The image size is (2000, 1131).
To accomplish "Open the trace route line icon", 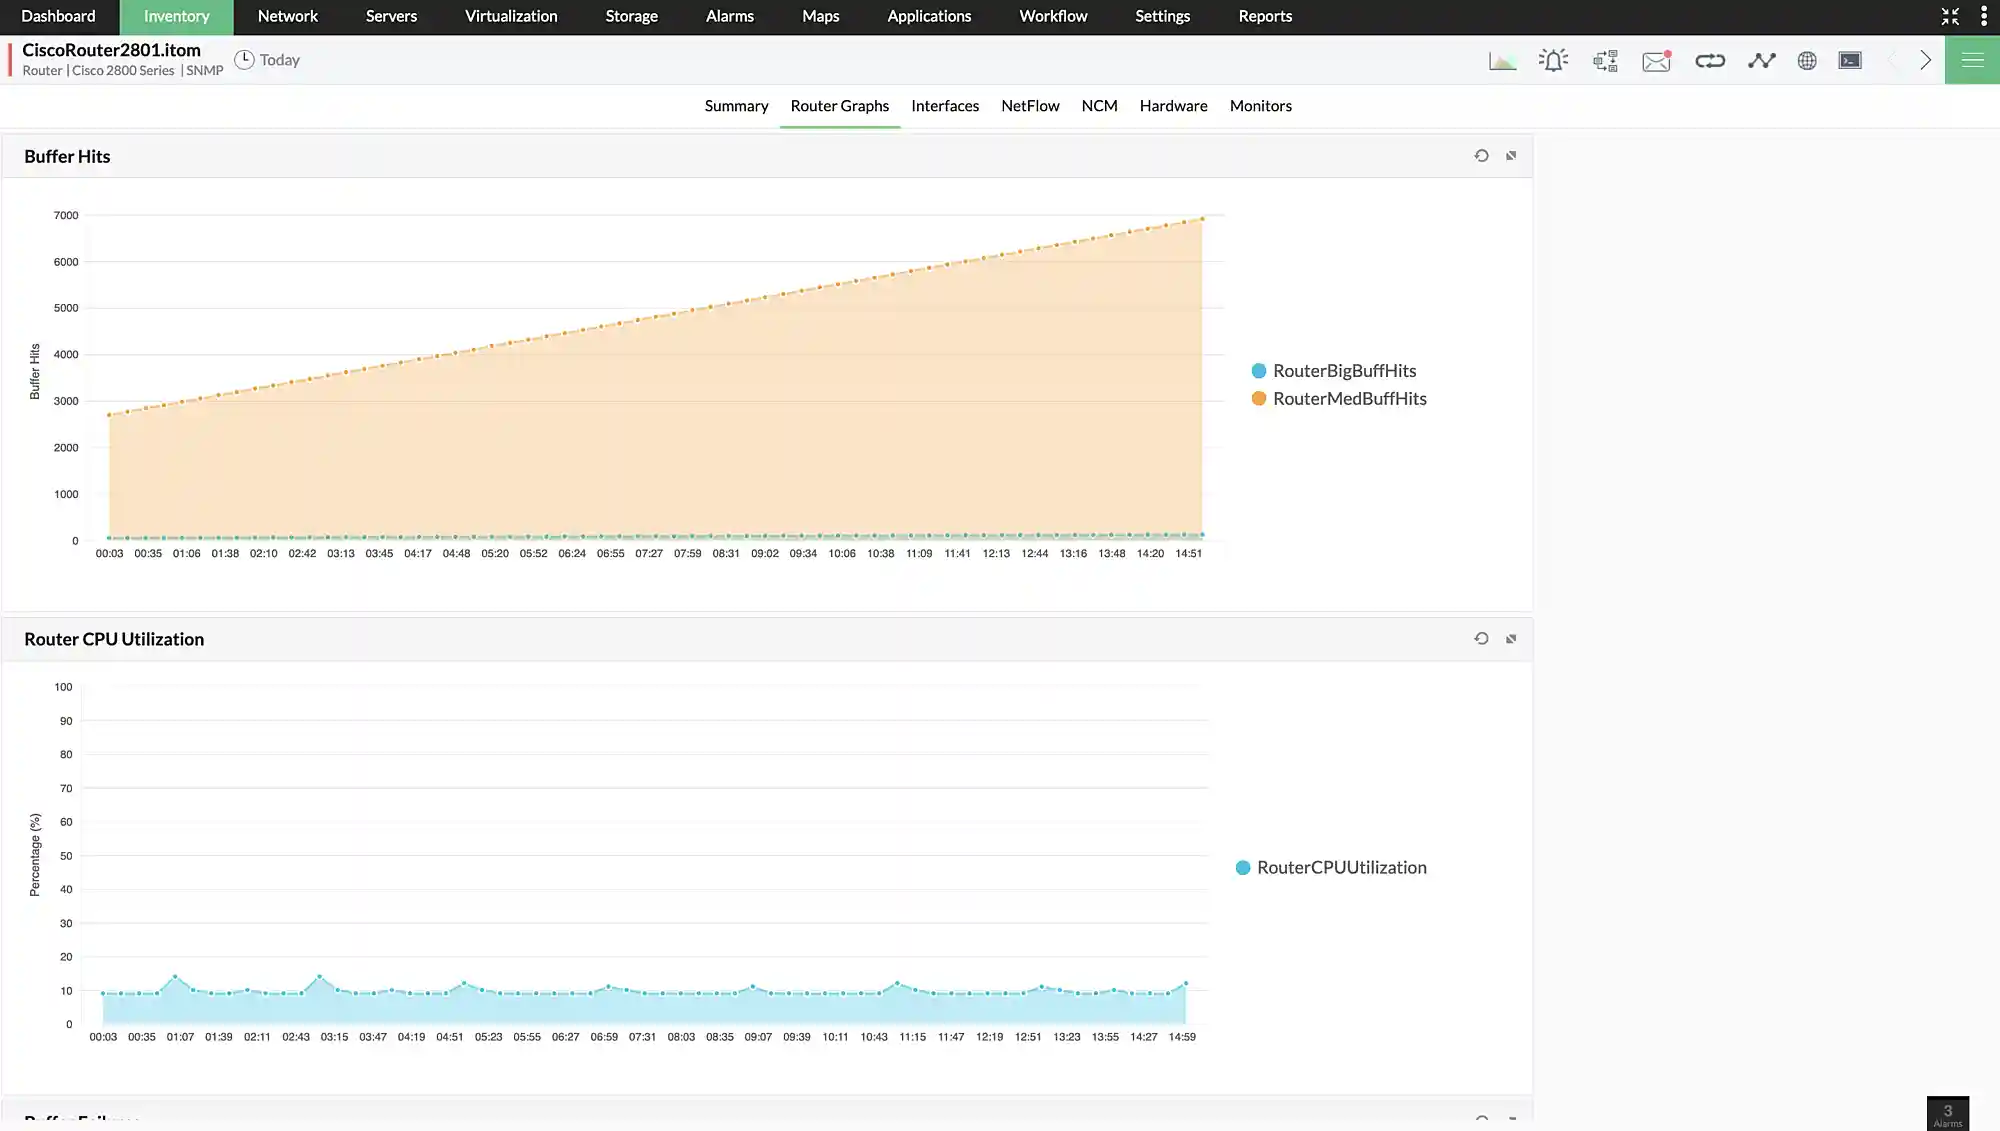I will [1761, 61].
